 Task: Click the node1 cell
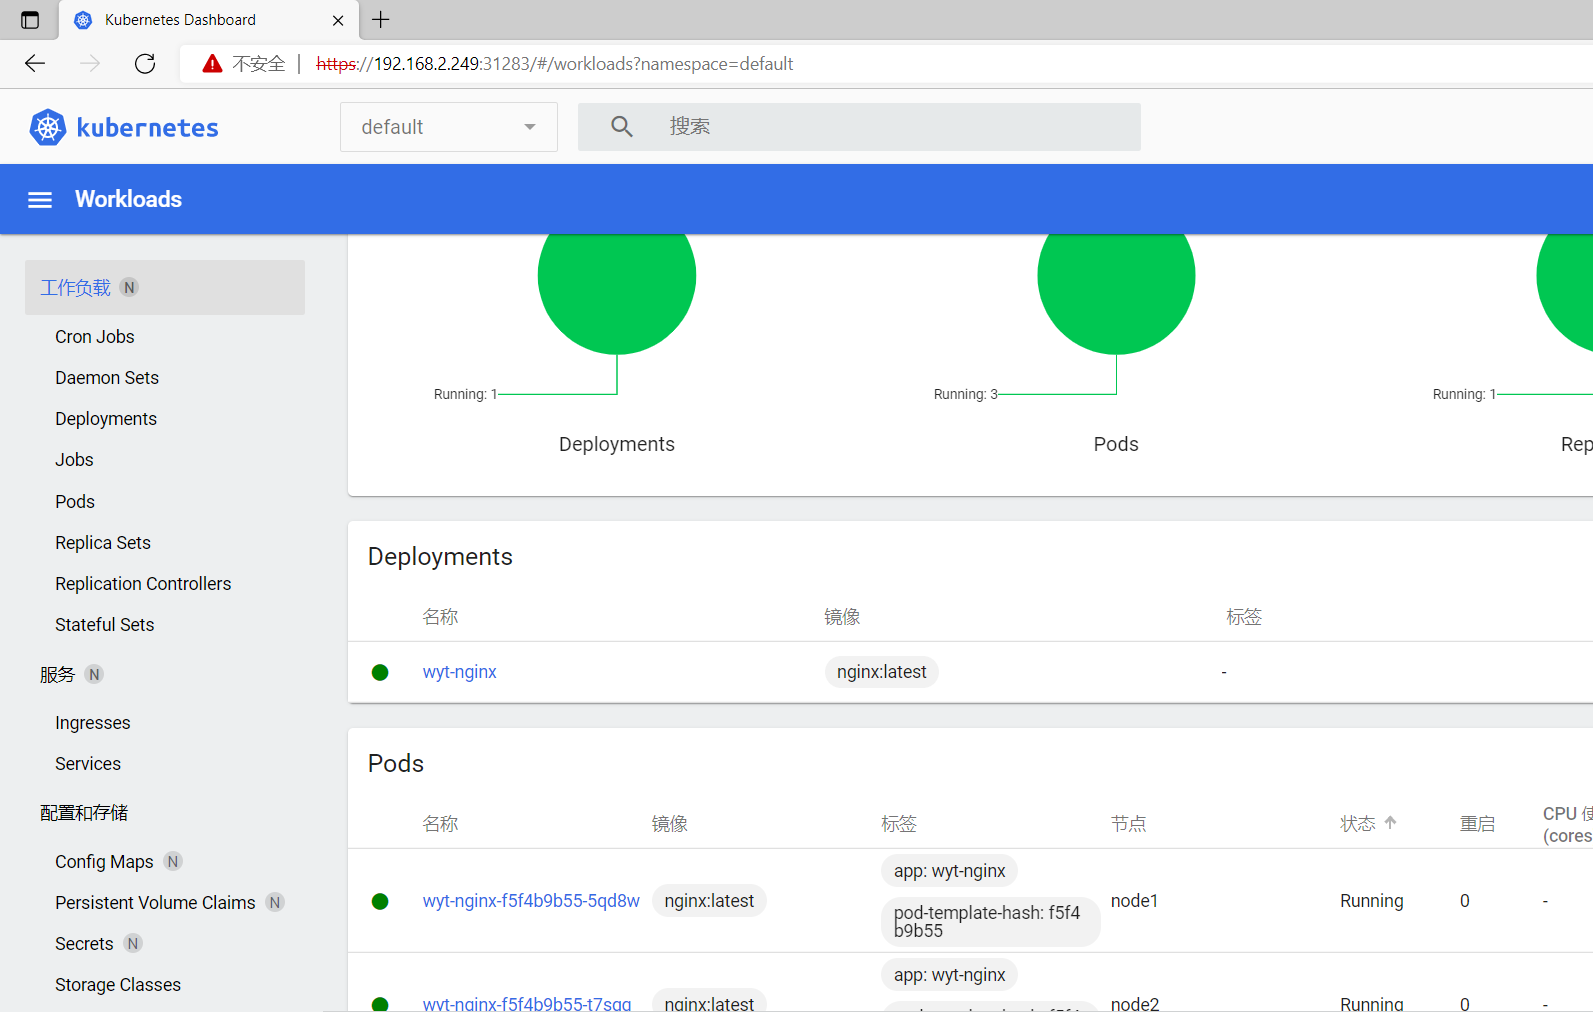coord(1135,901)
